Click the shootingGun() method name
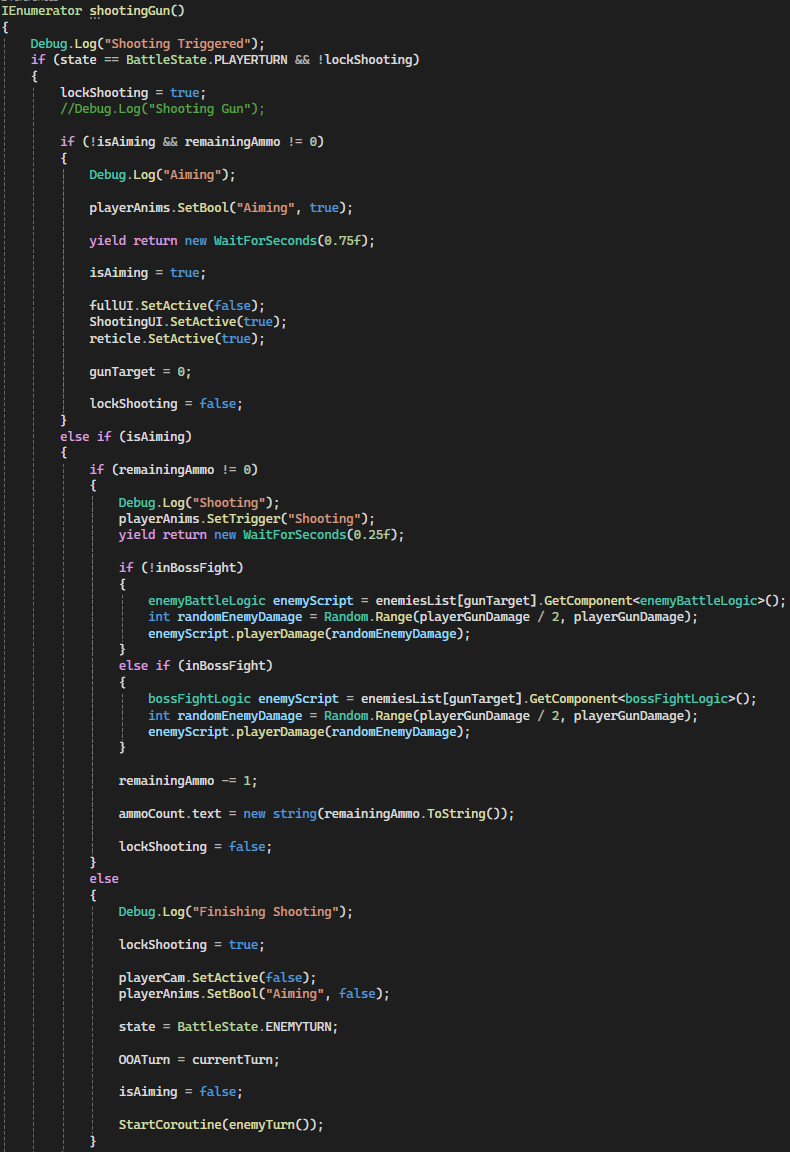The width and height of the screenshot is (790, 1152). (x=137, y=11)
